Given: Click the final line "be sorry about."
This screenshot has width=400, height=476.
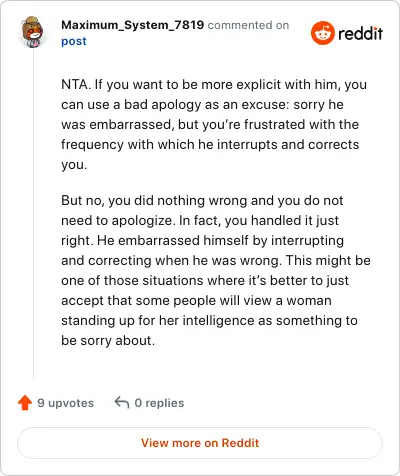Looking at the screenshot, I should 108,341.
